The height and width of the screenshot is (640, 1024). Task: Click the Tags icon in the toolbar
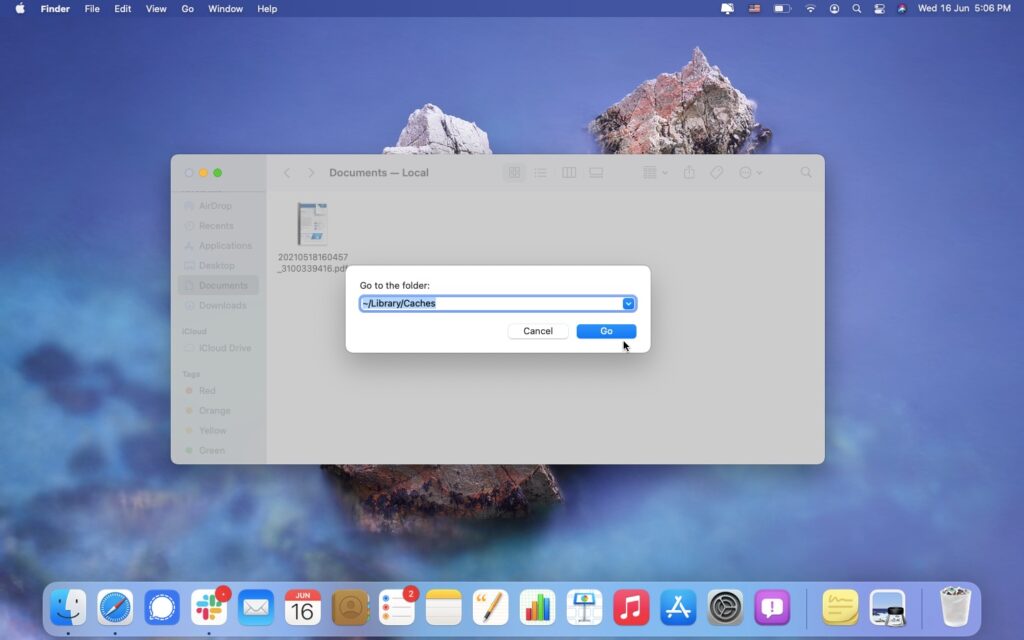716,172
